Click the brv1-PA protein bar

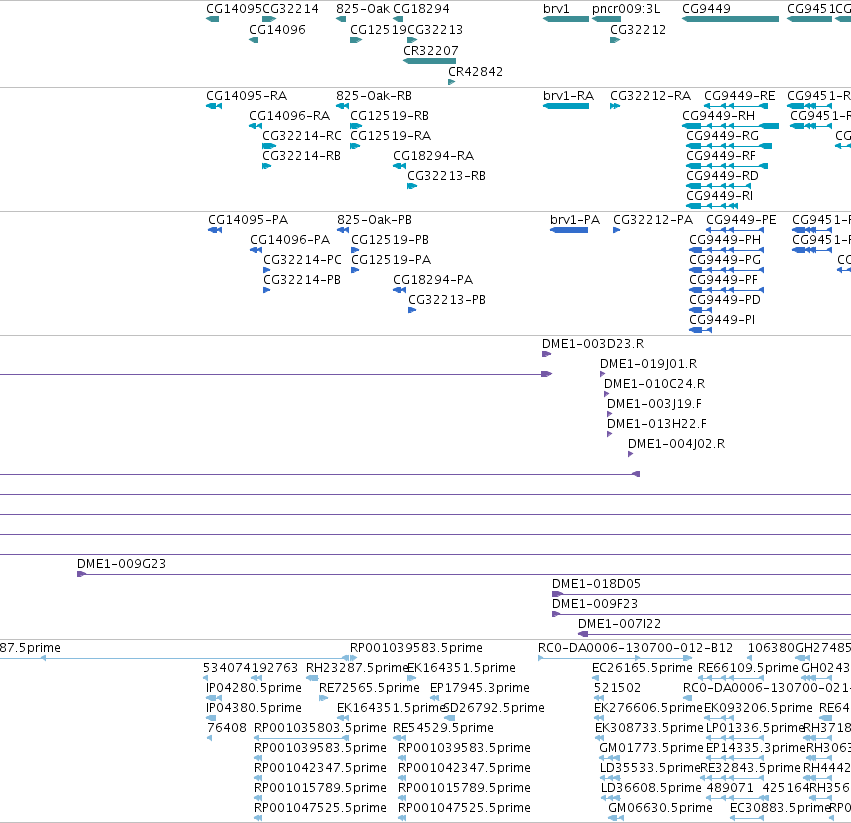(569, 230)
